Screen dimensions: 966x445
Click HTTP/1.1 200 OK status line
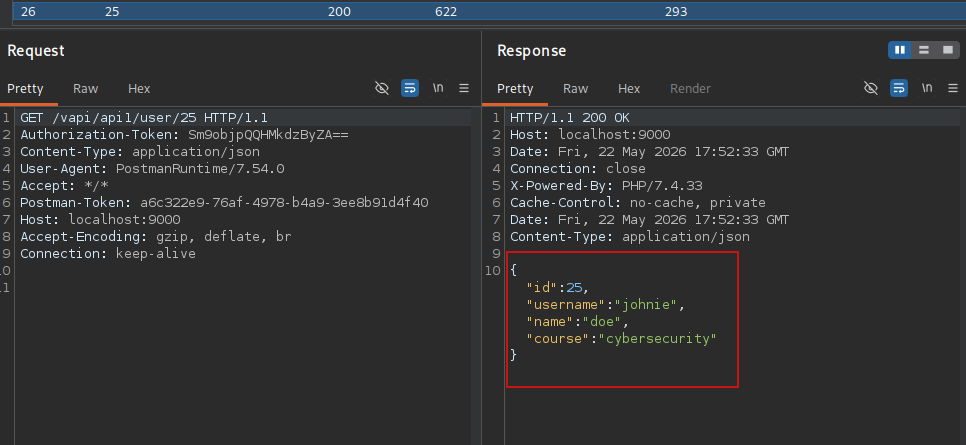click(x=570, y=118)
